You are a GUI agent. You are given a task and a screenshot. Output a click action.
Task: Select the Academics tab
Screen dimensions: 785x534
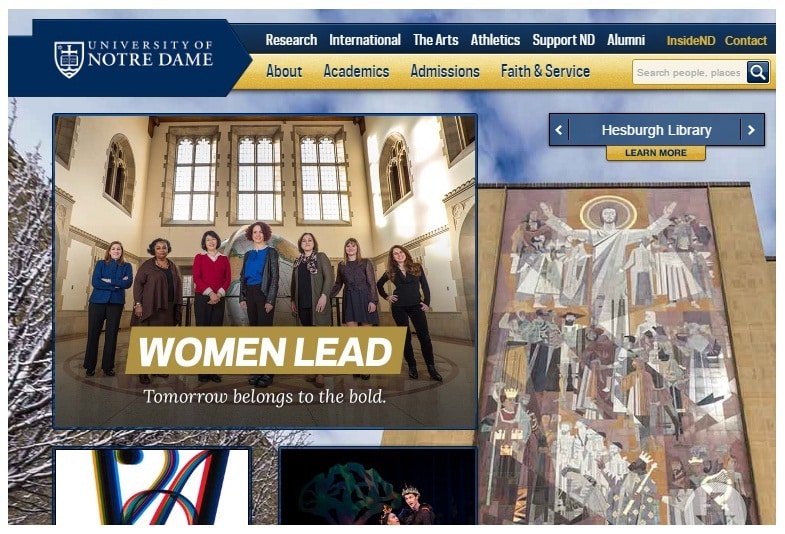click(356, 72)
